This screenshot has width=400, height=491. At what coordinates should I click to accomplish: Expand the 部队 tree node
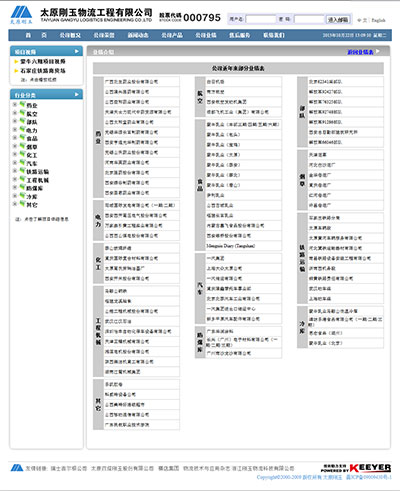click(x=15, y=121)
